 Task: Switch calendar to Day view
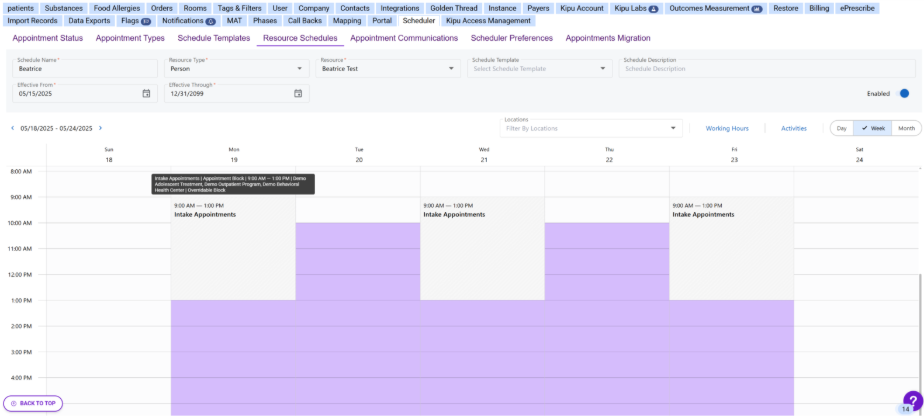tap(841, 128)
